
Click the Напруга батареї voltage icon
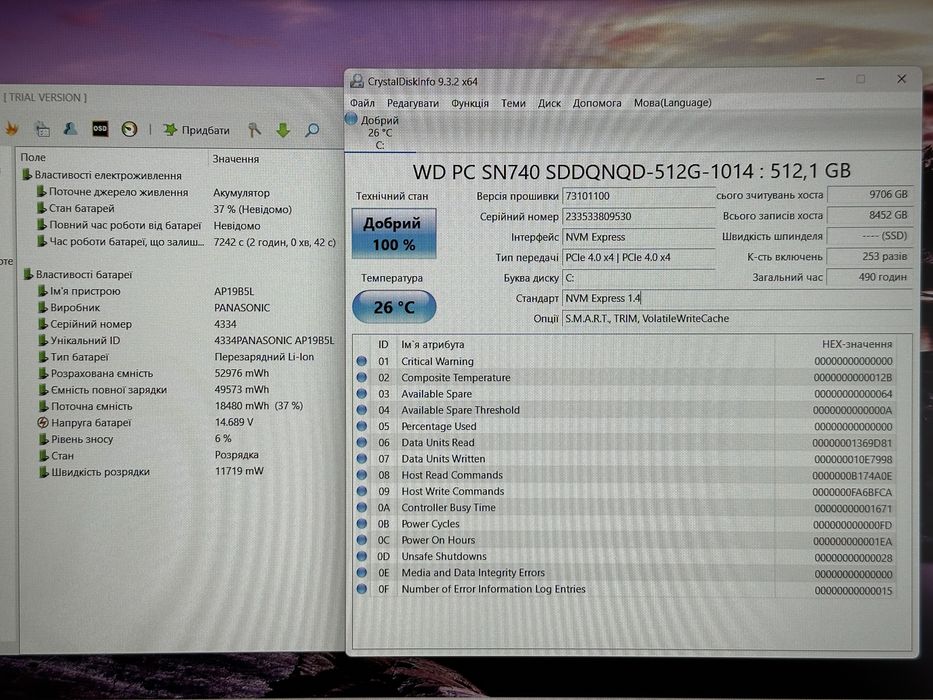(x=43, y=423)
